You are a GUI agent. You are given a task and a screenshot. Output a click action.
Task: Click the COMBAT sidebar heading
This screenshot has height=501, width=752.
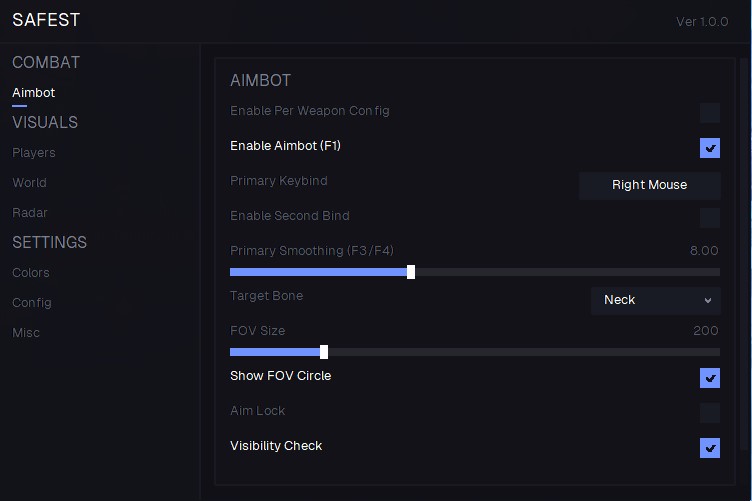tap(46, 63)
